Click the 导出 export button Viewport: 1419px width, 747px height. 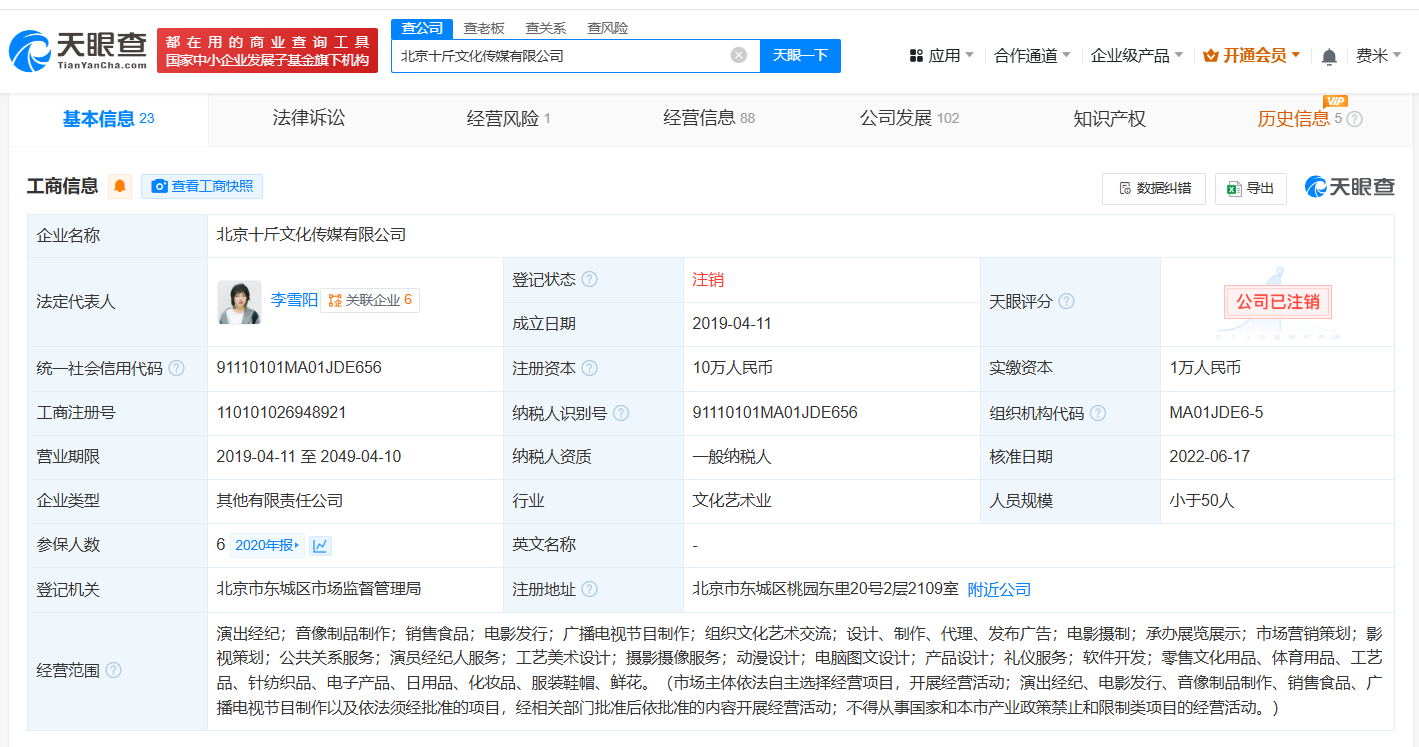click(x=1251, y=188)
